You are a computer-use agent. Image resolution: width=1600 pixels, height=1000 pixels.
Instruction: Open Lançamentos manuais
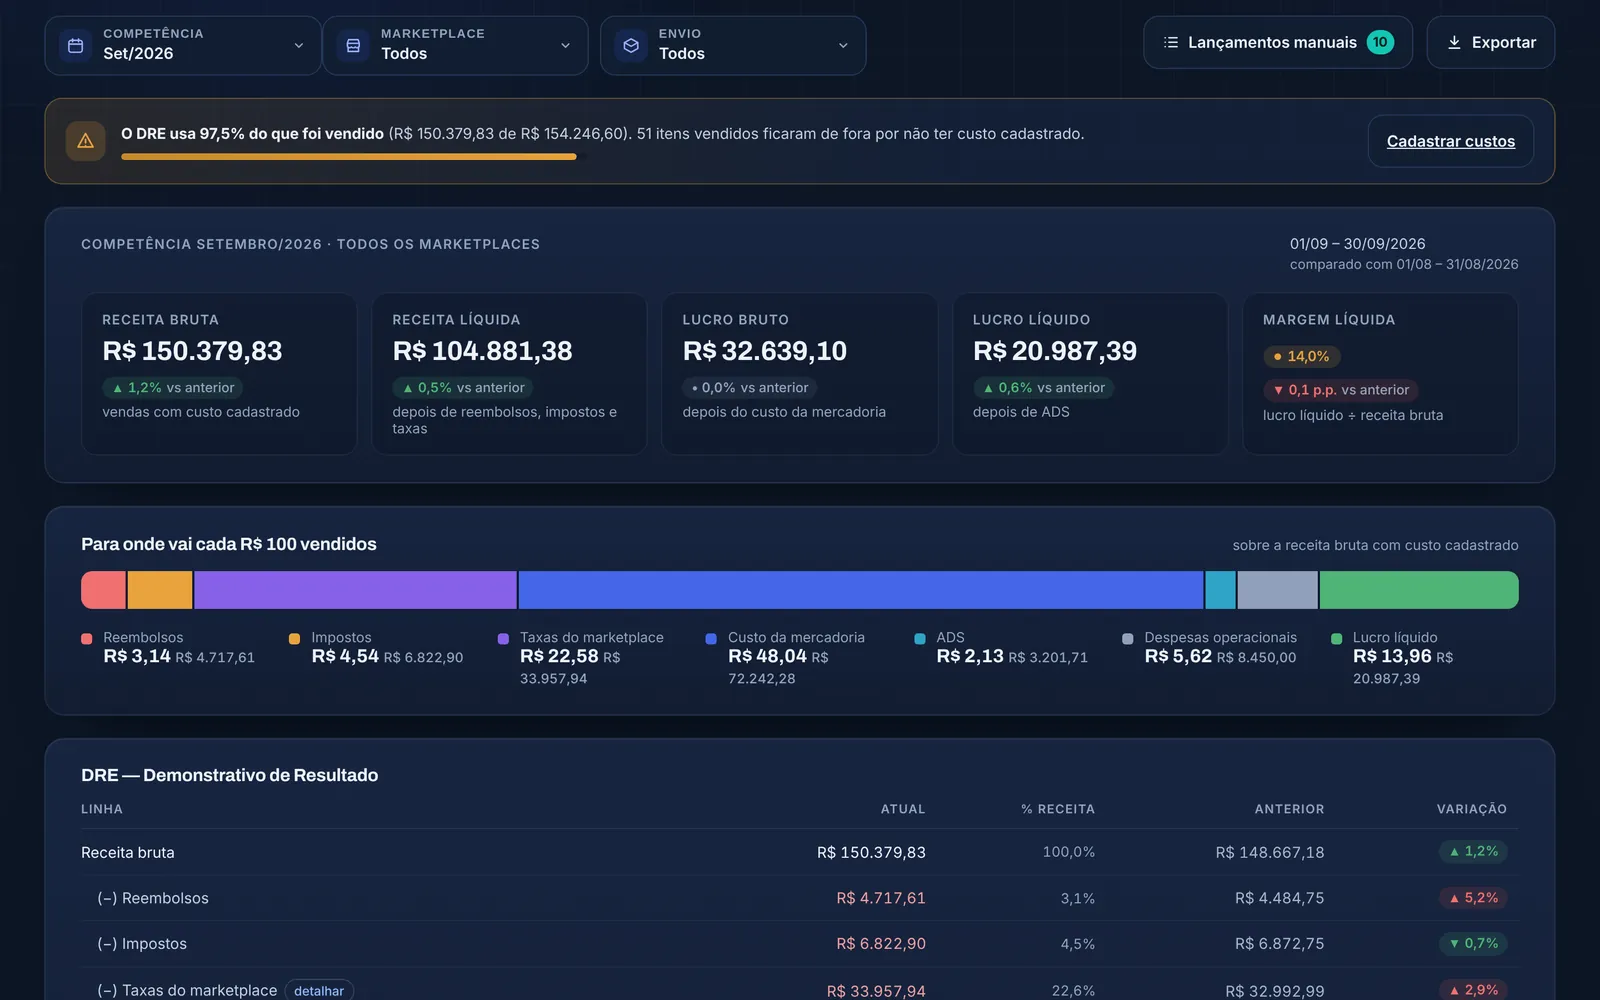[x=1278, y=42]
